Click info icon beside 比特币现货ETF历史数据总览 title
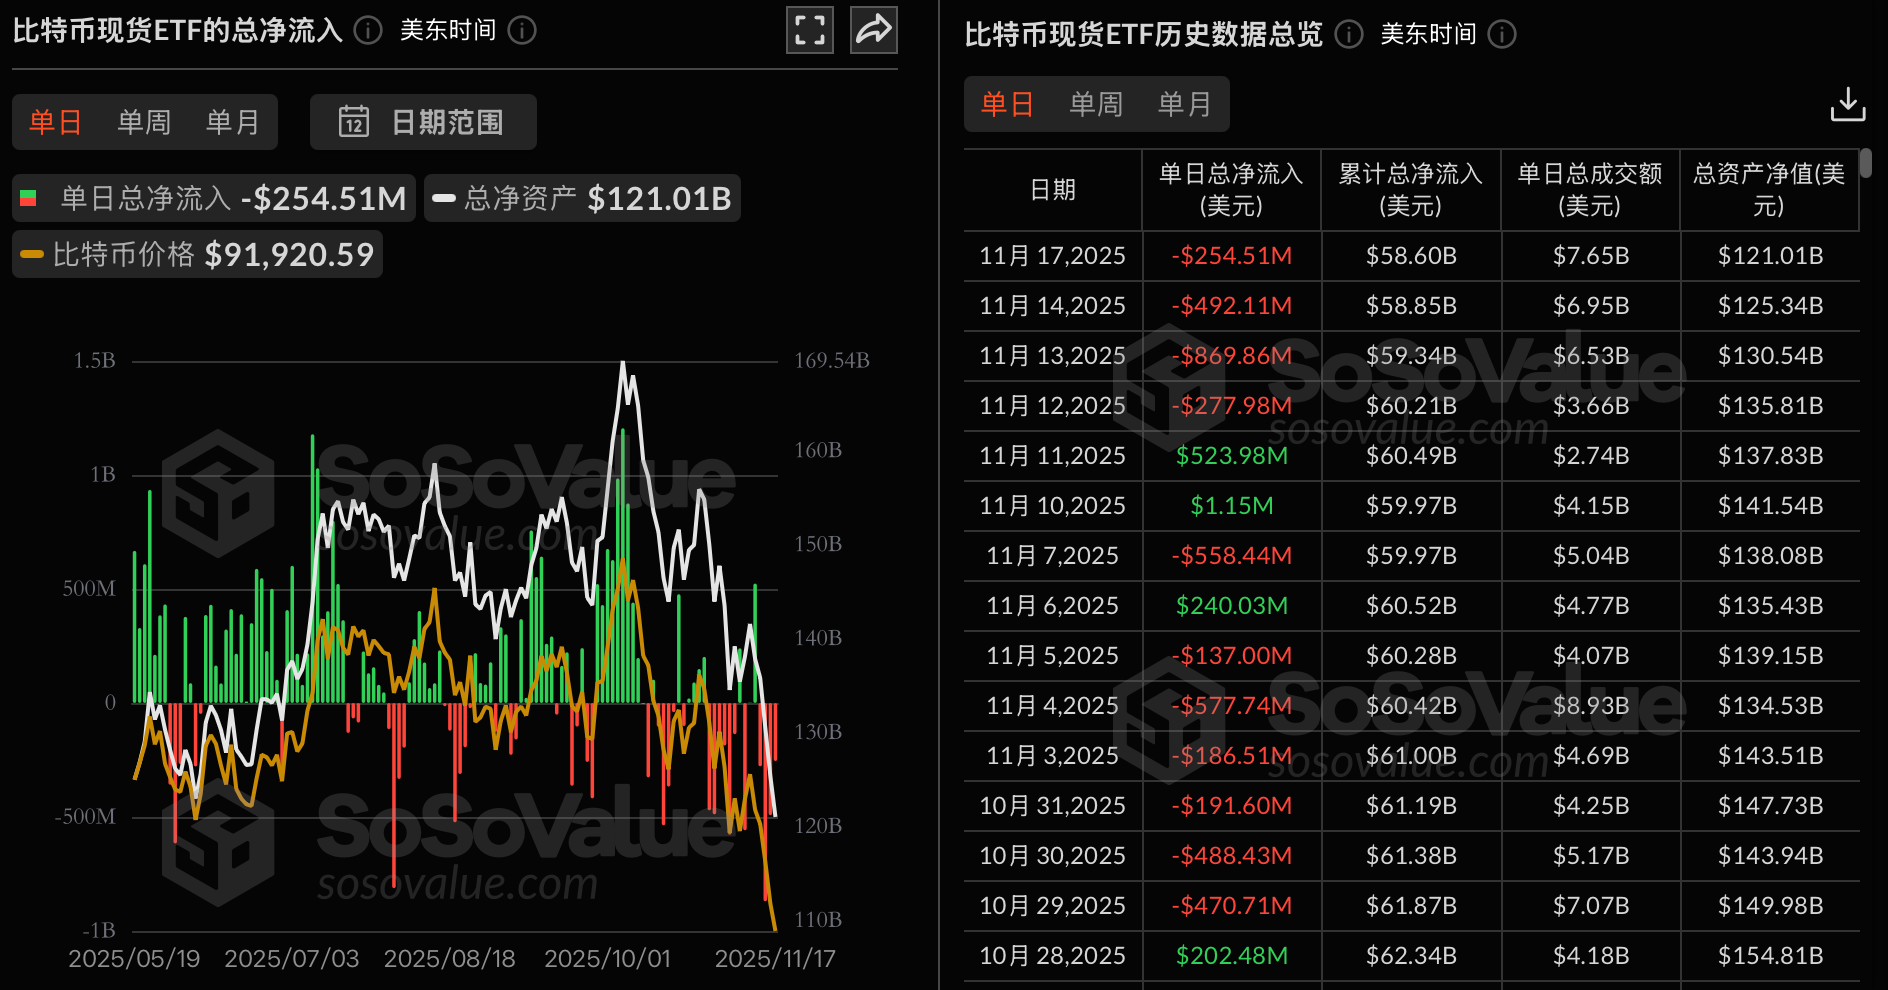The height and width of the screenshot is (990, 1888). coord(1349,35)
